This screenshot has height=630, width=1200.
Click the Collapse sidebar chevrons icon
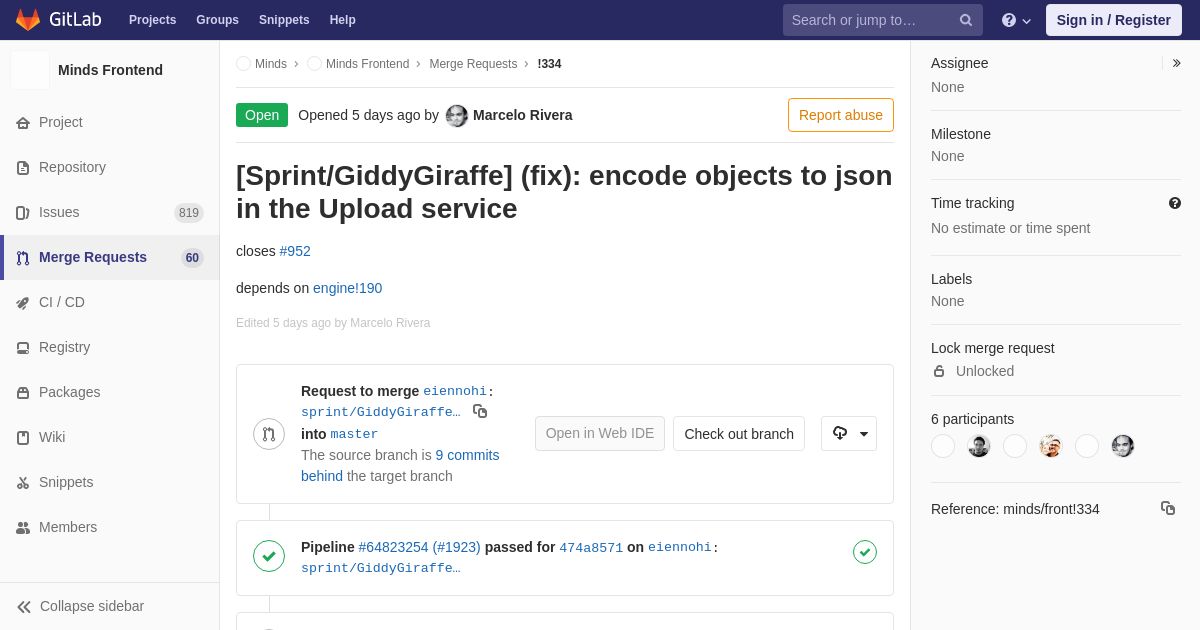[24, 607]
